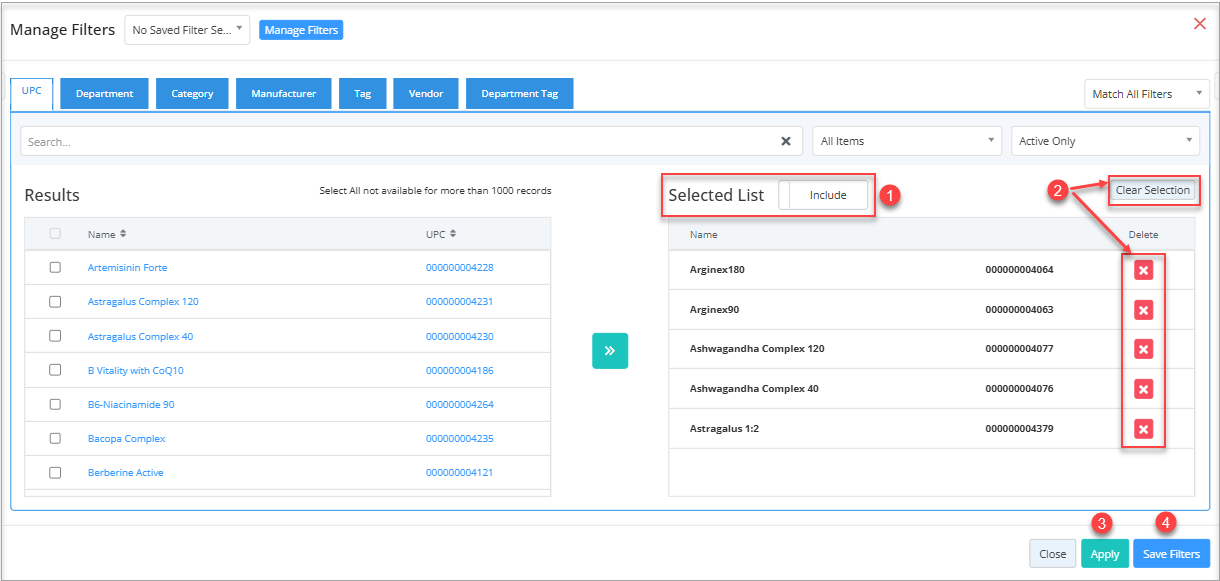
Task: Delete Arginex180 from the selected list
Action: 1144,270
